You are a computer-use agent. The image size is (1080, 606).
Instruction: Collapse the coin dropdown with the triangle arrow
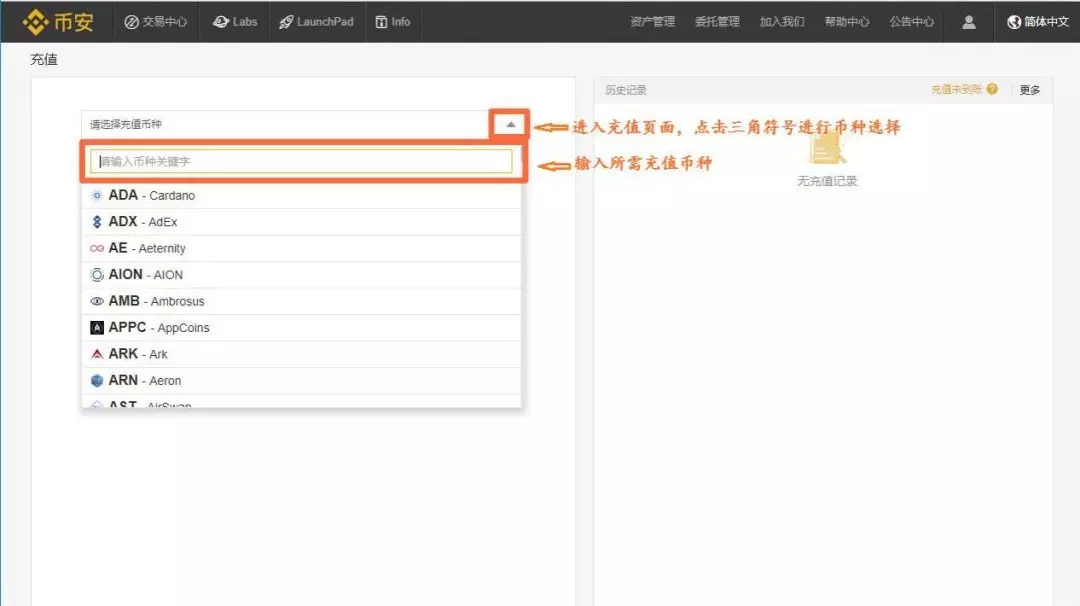(510, 125)
